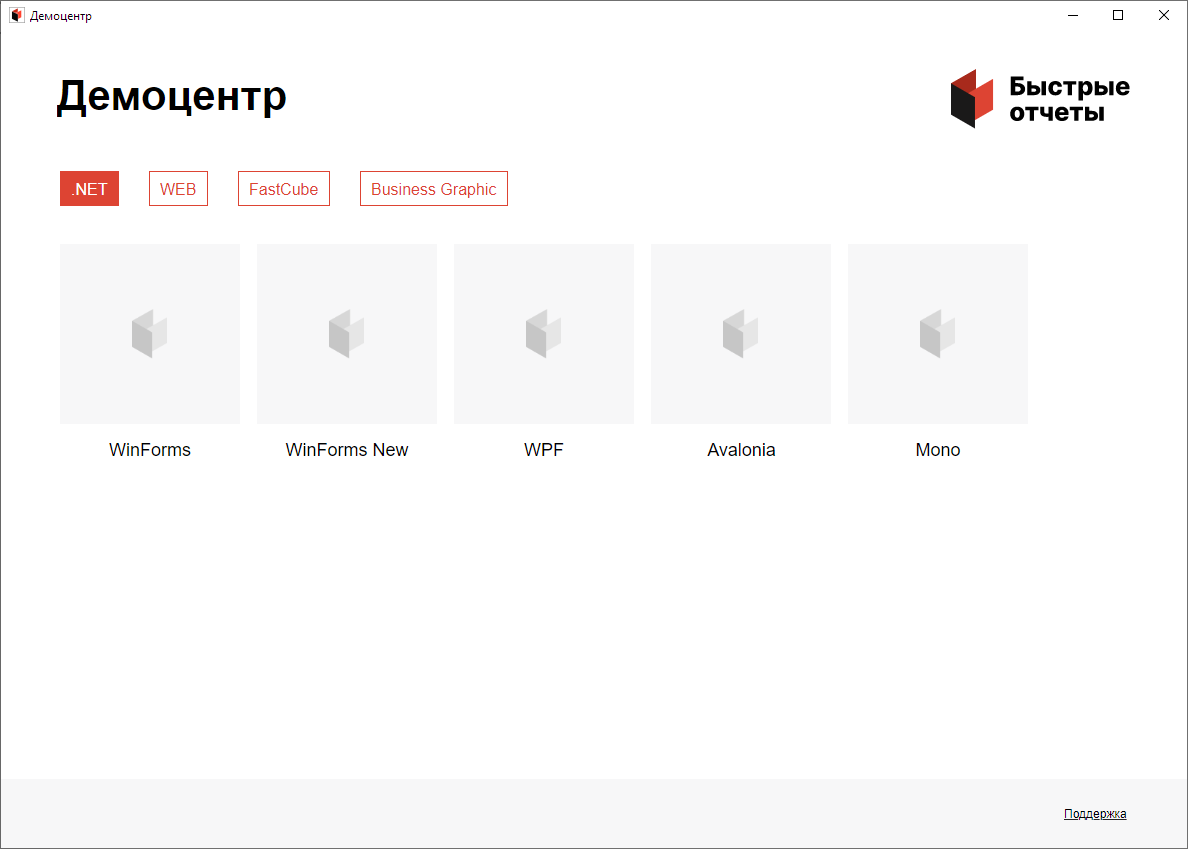Click the WinForms text label
The width and height of the screenshot is (1188, 849).
150,450
